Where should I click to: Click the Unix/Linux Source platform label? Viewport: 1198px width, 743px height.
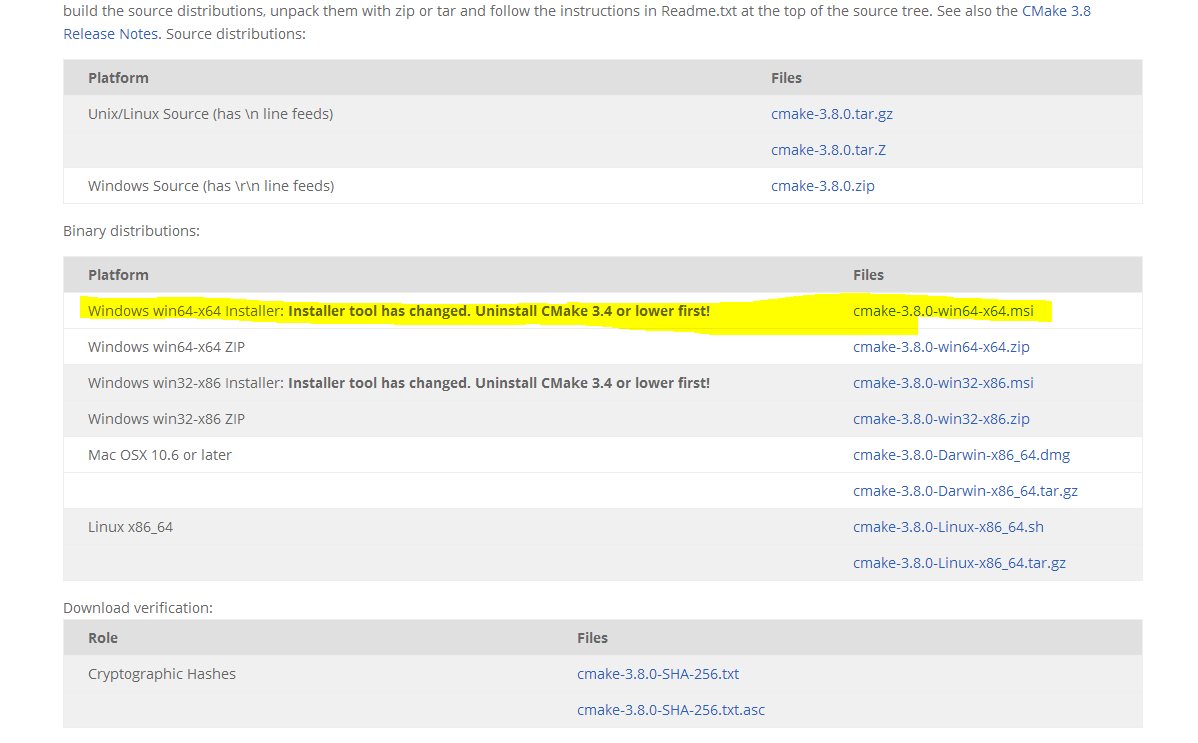click(210, 114)
